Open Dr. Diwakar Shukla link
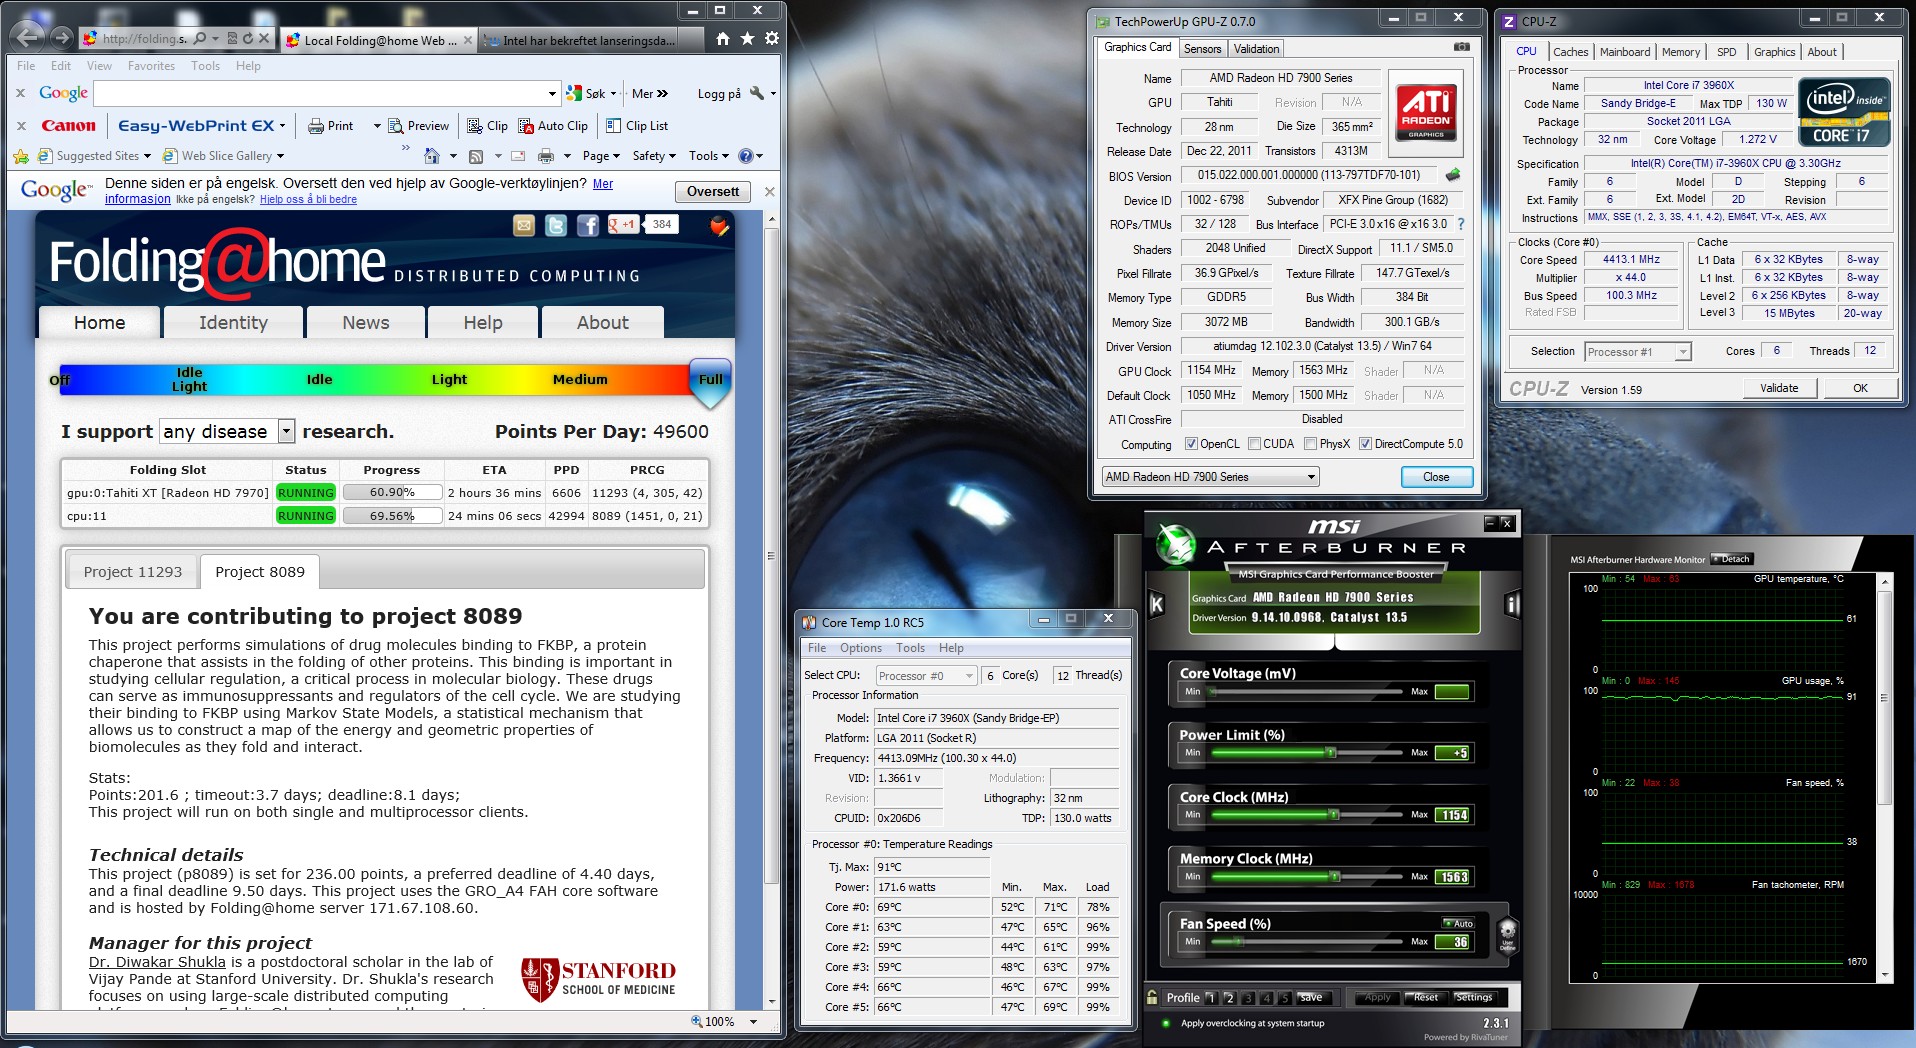The height and width of the screenshot is (1048, 1916). (157, 962)
